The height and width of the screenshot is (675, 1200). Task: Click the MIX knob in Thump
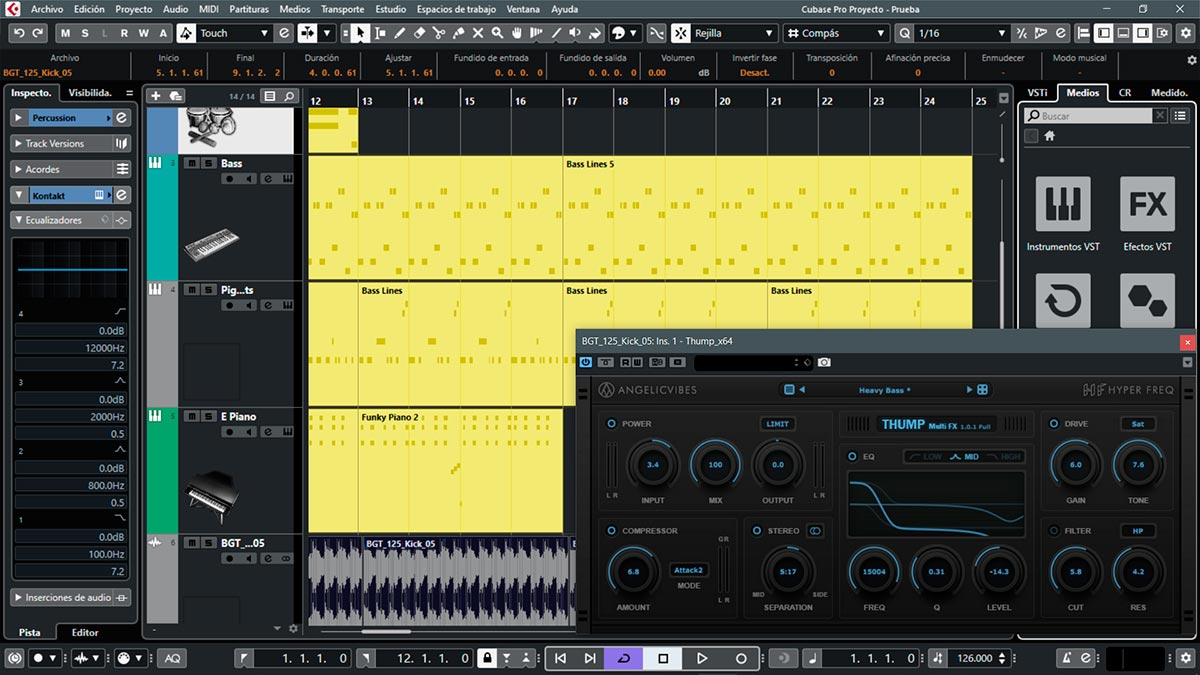pyautogui.click(x=715, y=465)
